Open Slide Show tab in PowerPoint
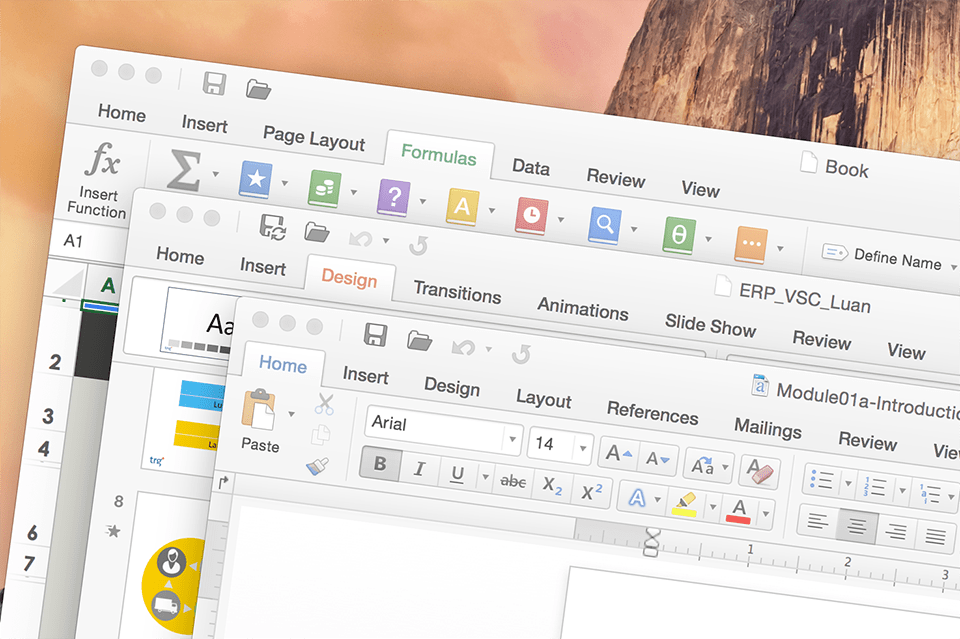The width and height of the screenshot is (960, 639). click(711, 324)
